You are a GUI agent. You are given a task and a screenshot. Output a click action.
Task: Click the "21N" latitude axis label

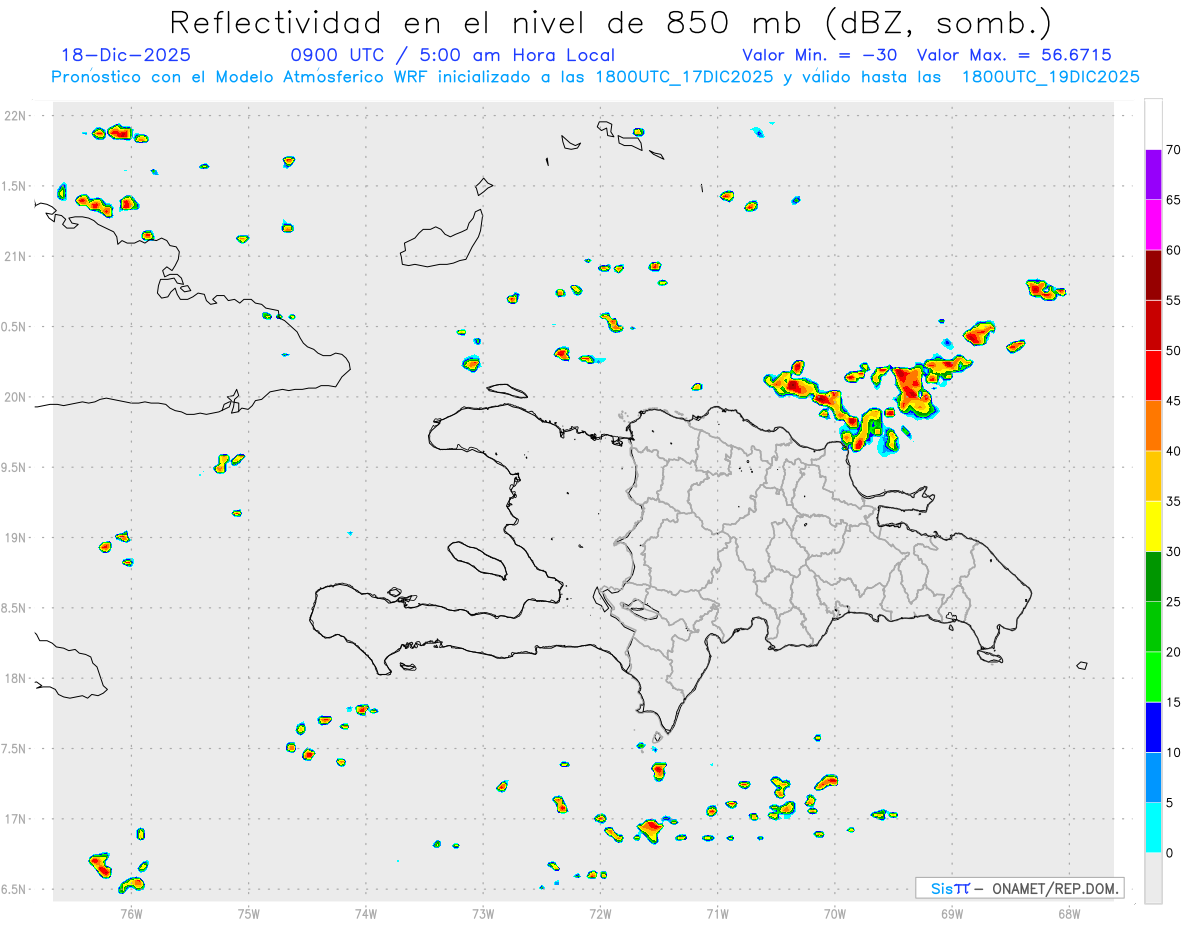(x=16, y=256)
